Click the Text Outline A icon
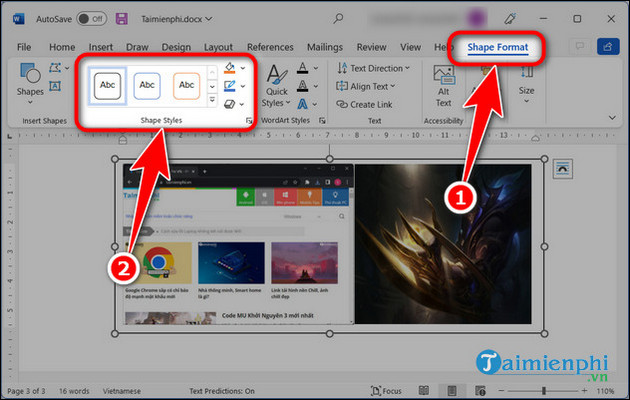The width and height of the screenshot is (630, 400). (x=303, y=86)
